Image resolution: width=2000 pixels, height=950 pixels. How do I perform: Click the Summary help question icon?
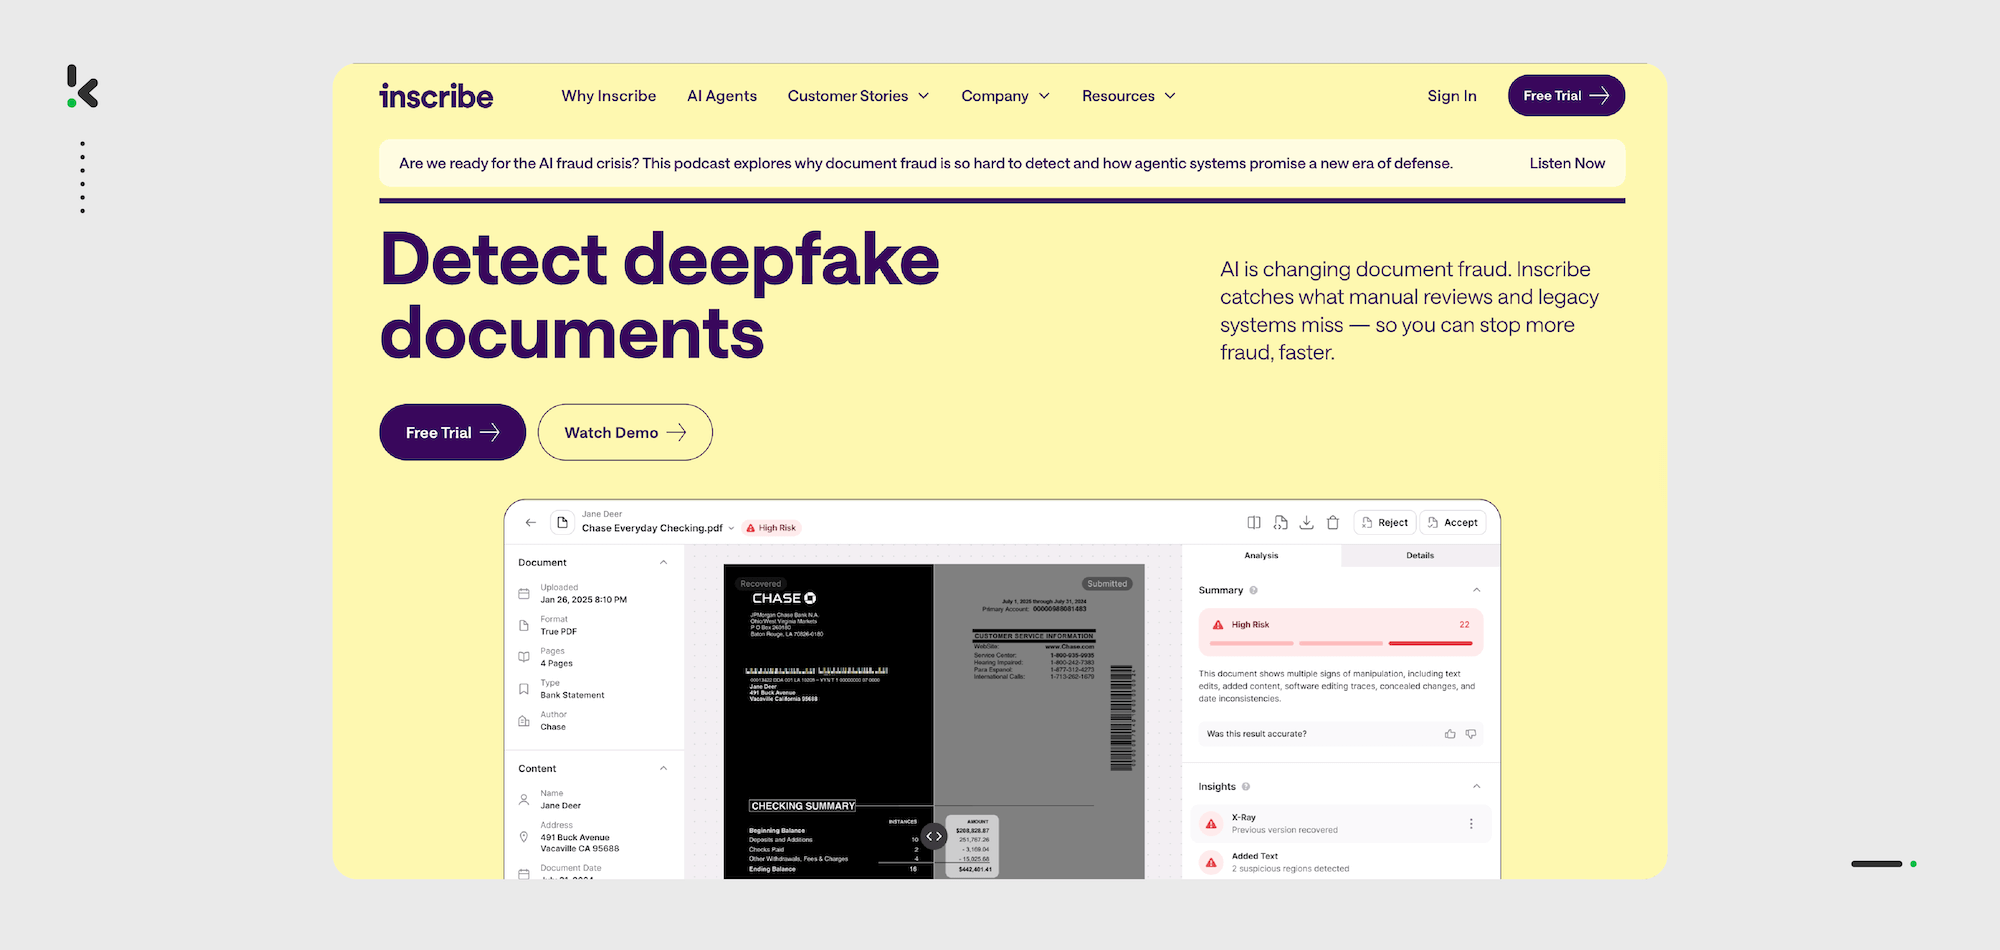(x=1254, y=590)
